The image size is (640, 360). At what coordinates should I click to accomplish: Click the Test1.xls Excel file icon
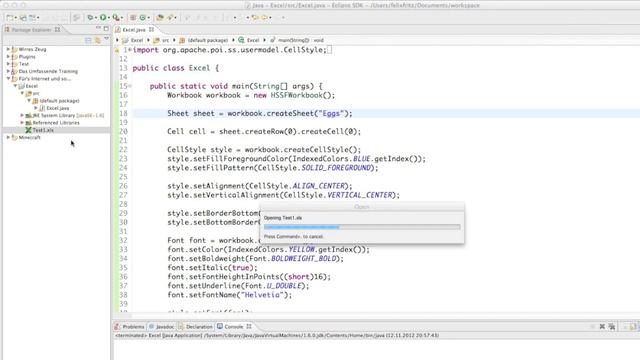tap(28, 130)
